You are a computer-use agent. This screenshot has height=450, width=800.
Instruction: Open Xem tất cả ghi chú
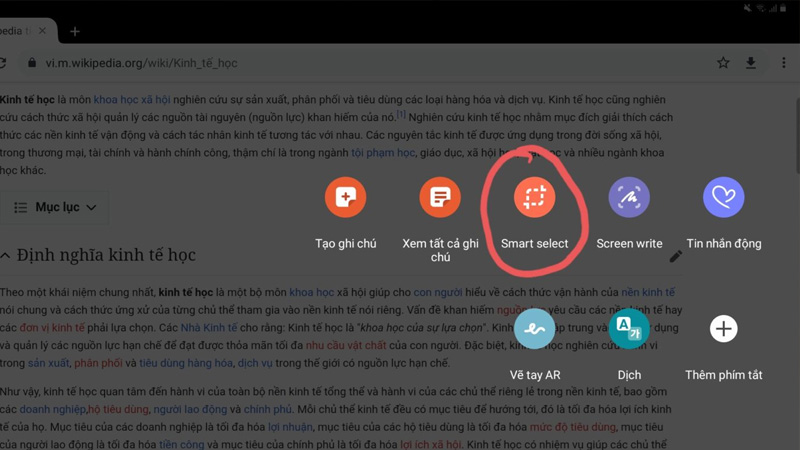(x=440, y=198)
